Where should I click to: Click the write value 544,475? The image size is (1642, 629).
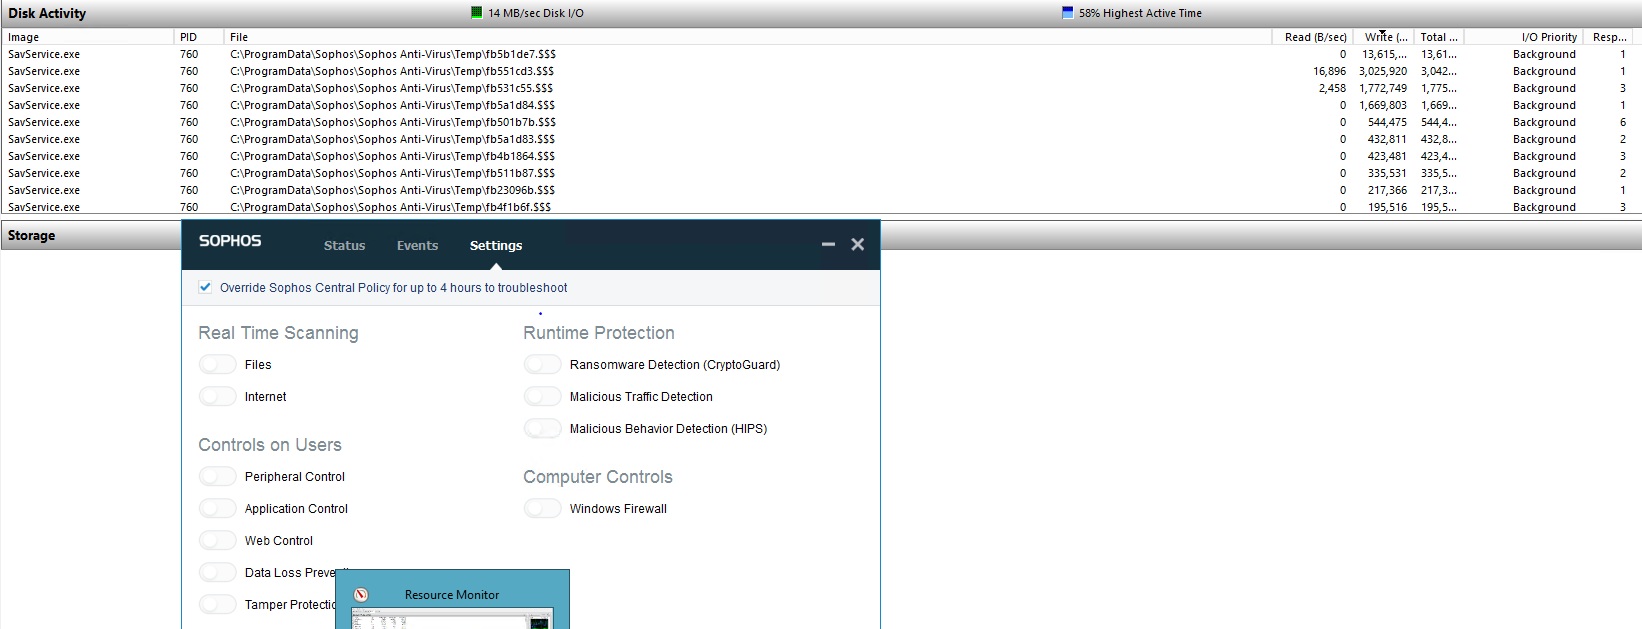coord(1387,122)
